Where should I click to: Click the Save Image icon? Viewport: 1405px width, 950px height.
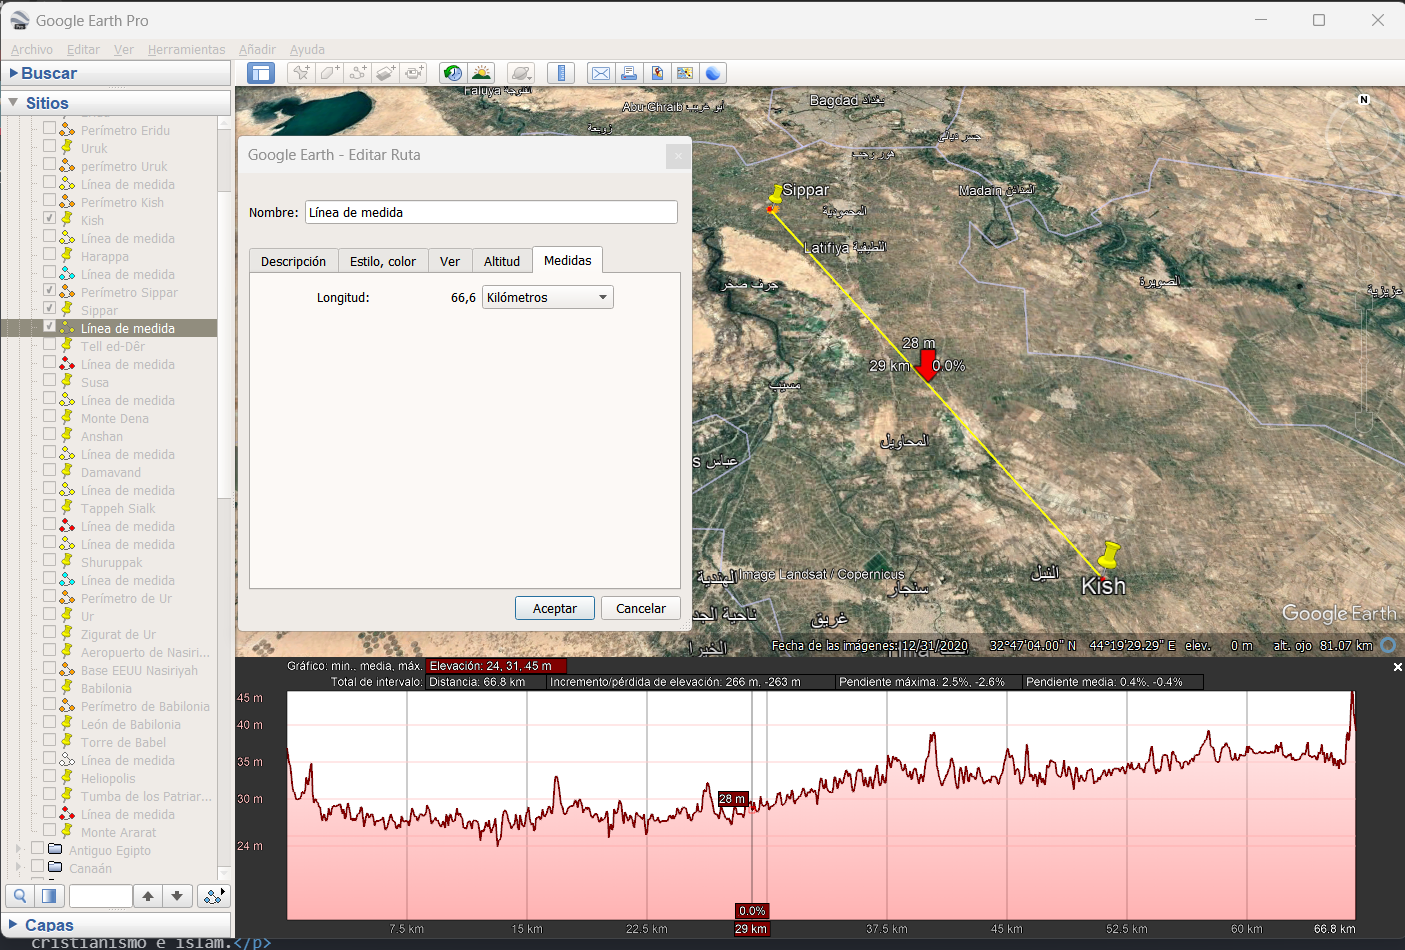click(657, 73)
